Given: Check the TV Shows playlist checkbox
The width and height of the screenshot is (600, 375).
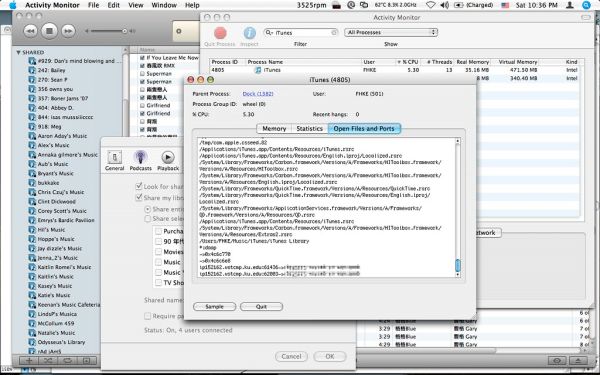Looking at the screenshot, I should pyautogui.click(x=158, y=283).
